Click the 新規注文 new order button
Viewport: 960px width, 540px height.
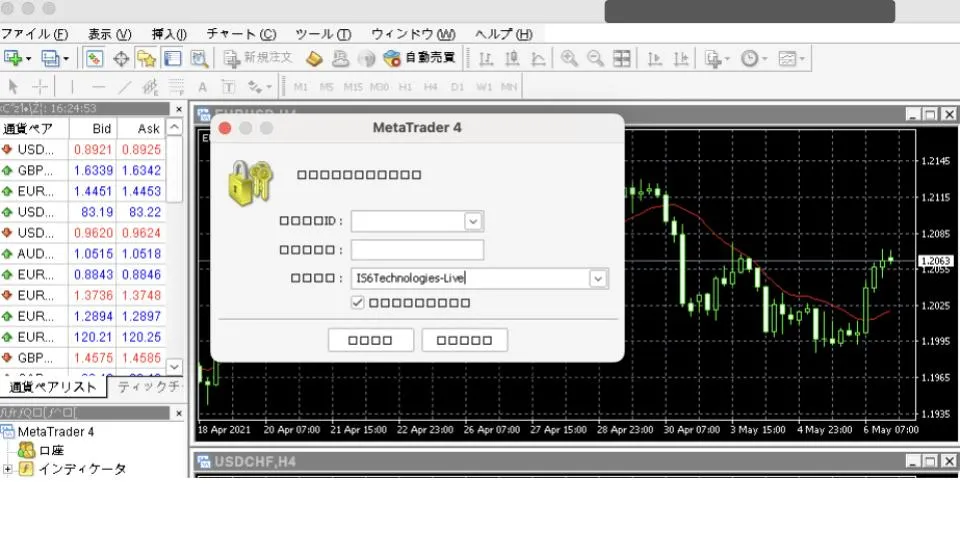click(258, 58)
